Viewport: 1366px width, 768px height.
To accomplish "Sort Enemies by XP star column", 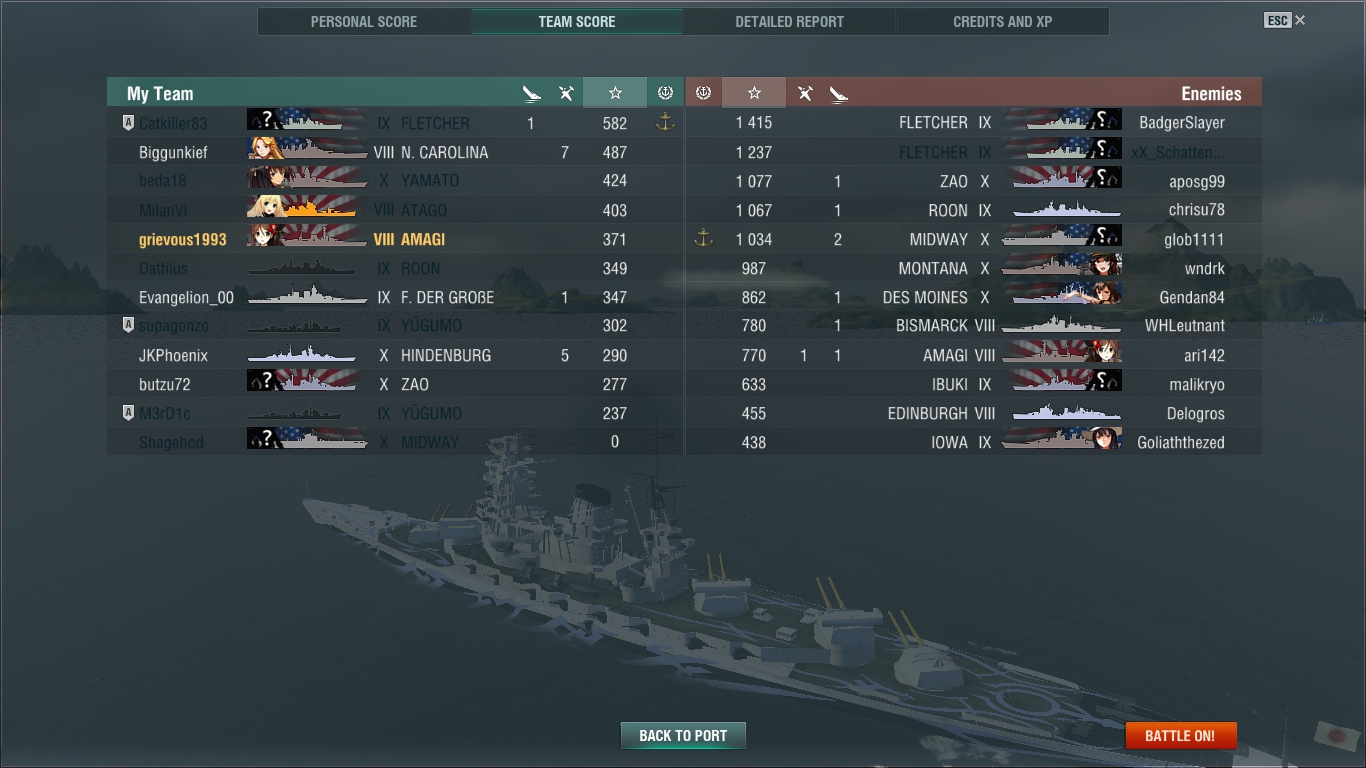I will point(754,93).
